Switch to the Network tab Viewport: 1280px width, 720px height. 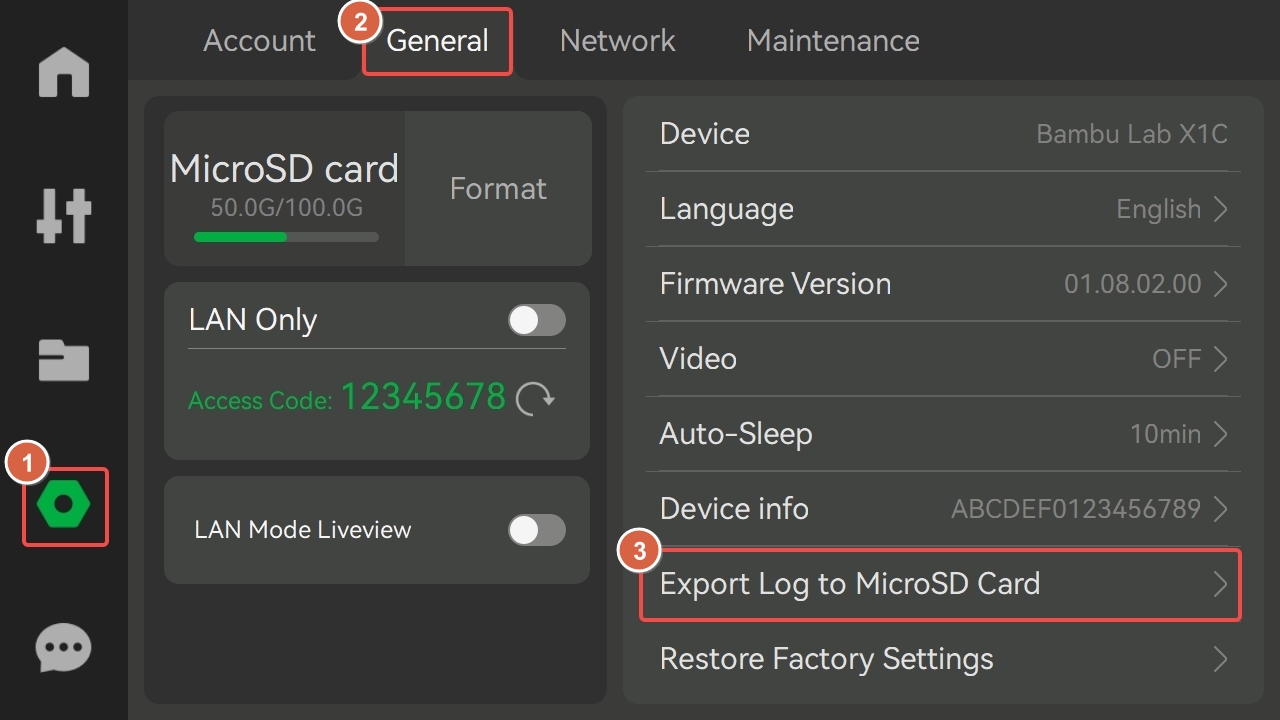[x=618, y=41]
